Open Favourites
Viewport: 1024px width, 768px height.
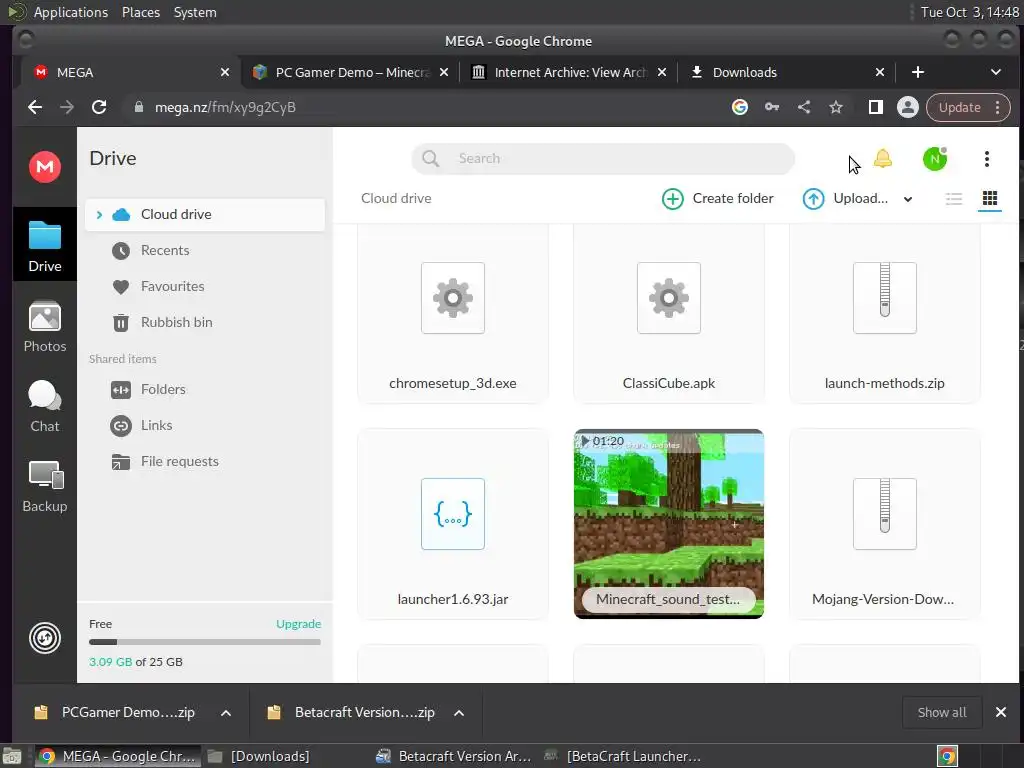click(x=172, y=286)
